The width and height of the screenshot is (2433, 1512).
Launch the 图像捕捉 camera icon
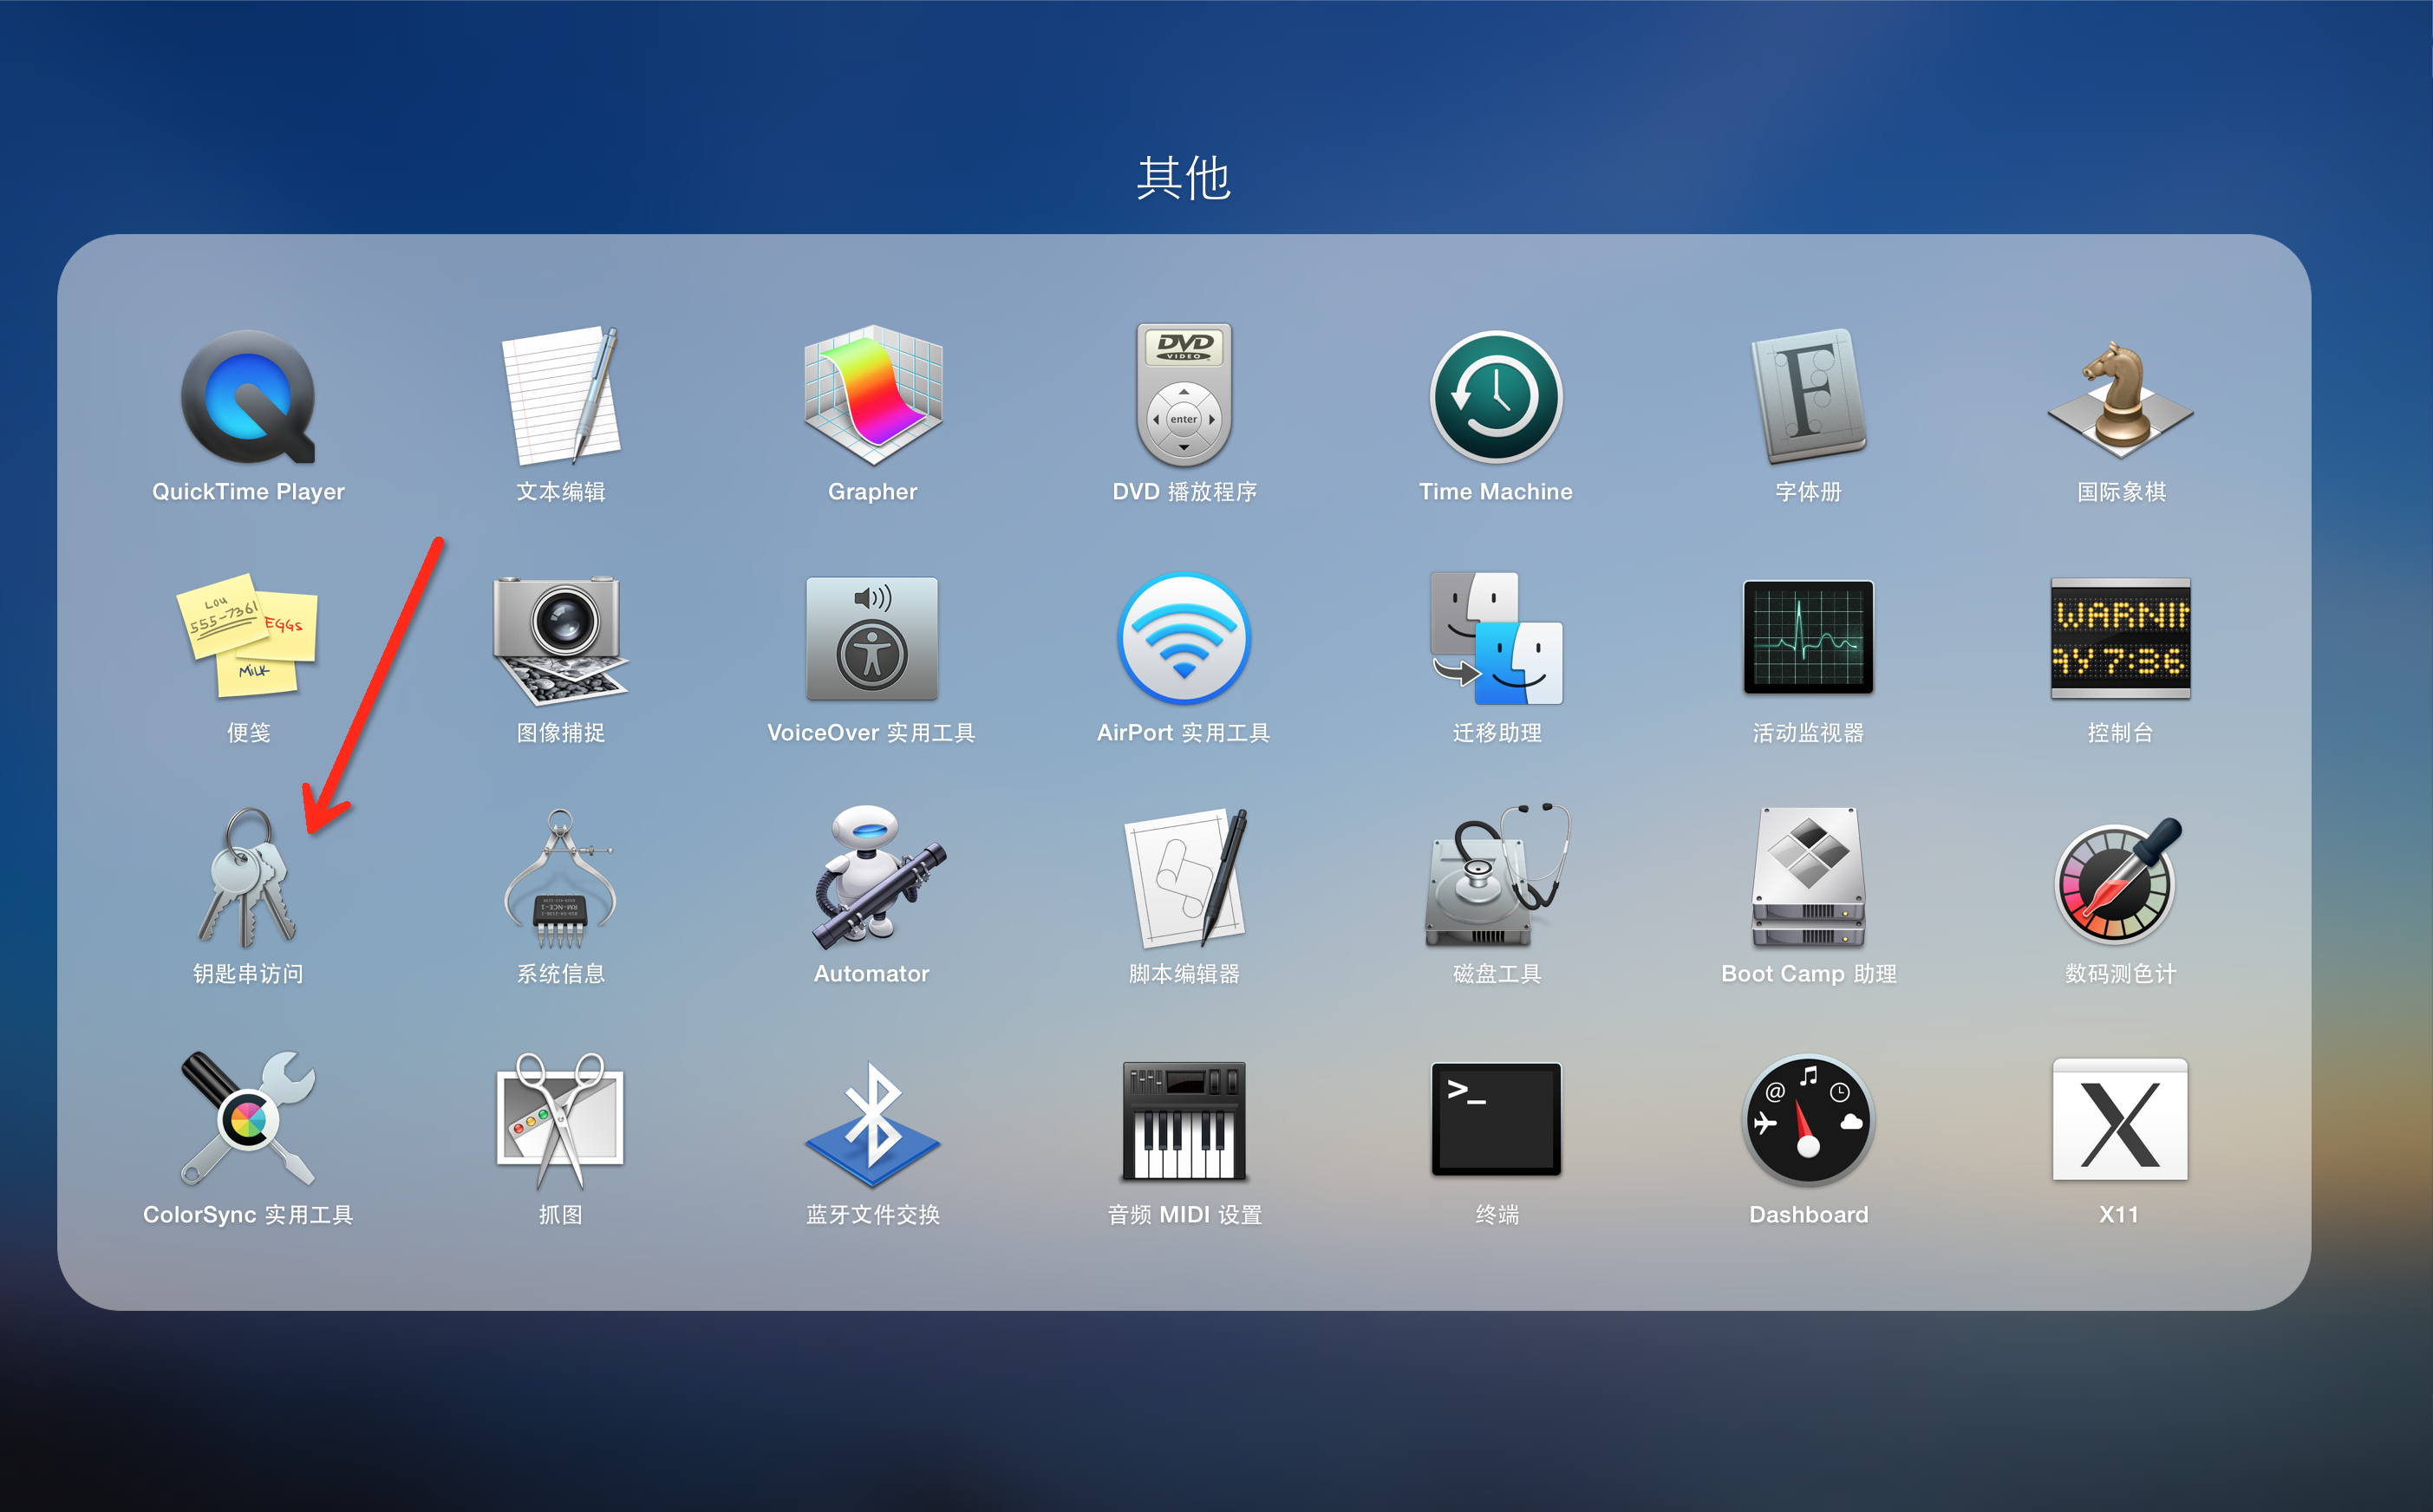[x=561, y=640]
